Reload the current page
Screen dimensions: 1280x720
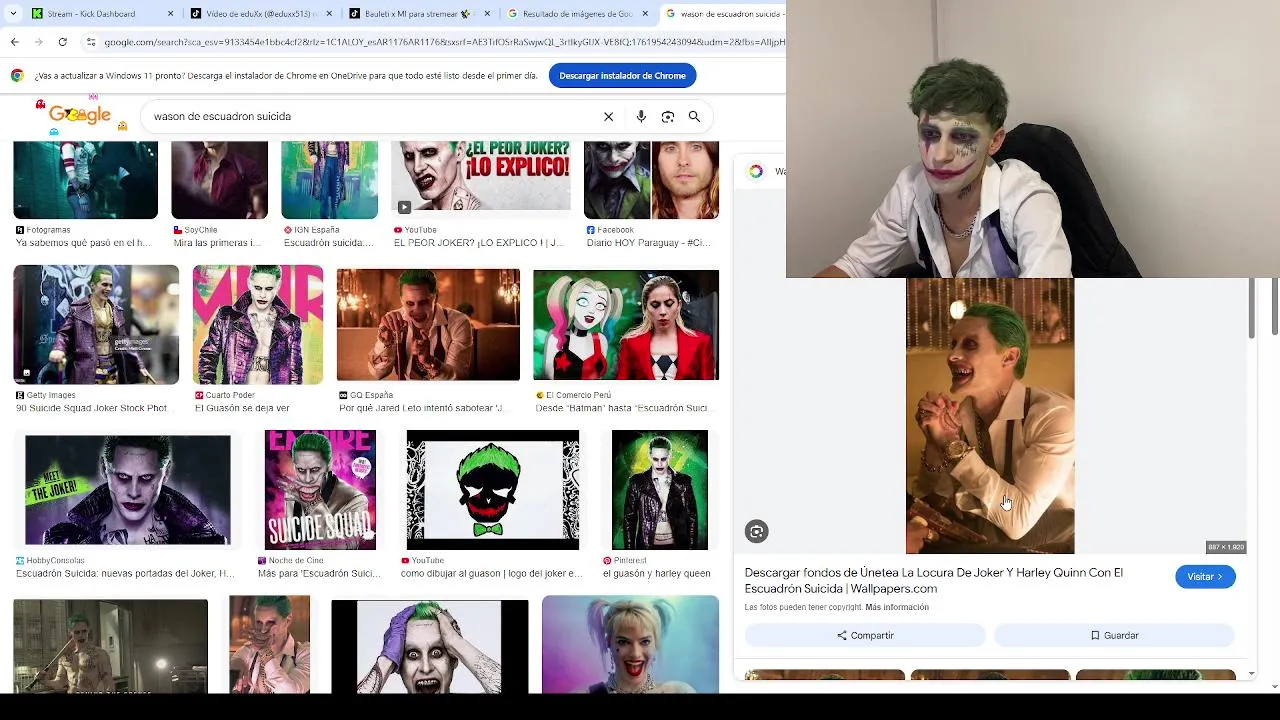(62, 42)
